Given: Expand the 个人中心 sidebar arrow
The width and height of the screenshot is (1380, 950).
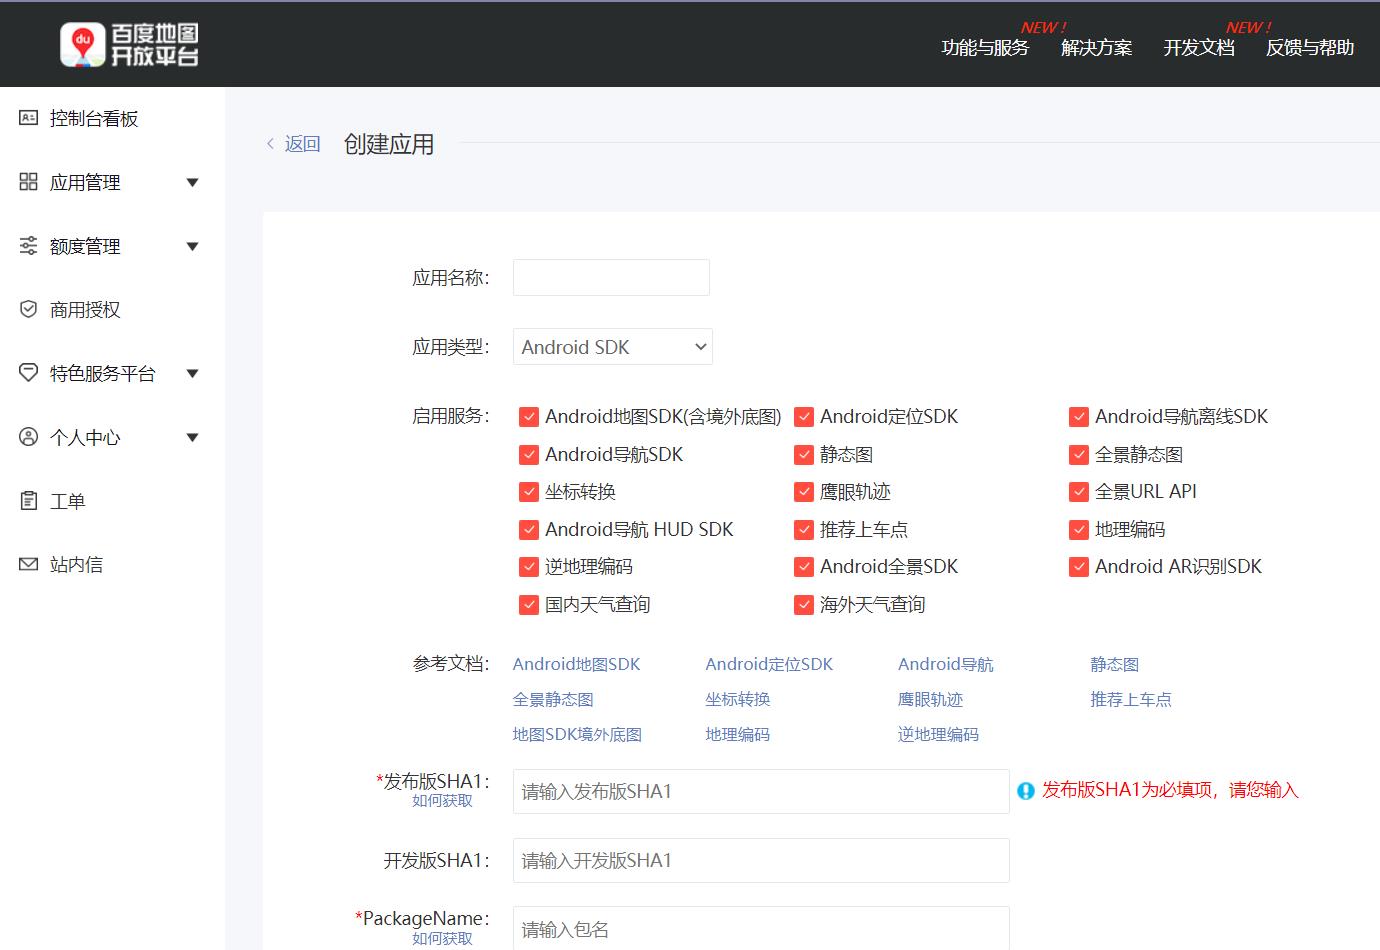Looking at the screenshot, I should [193, 438].
